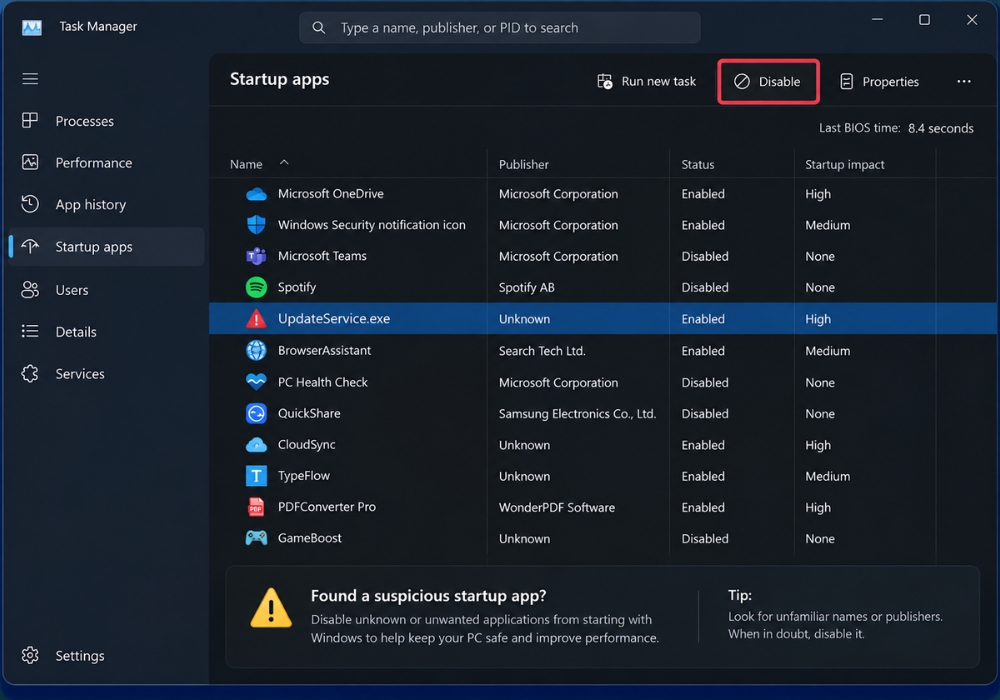This screenshot has height=700, width=1000.
Task: Click the UpdateService.exe warning triangle icon
Action: (256, 318)
